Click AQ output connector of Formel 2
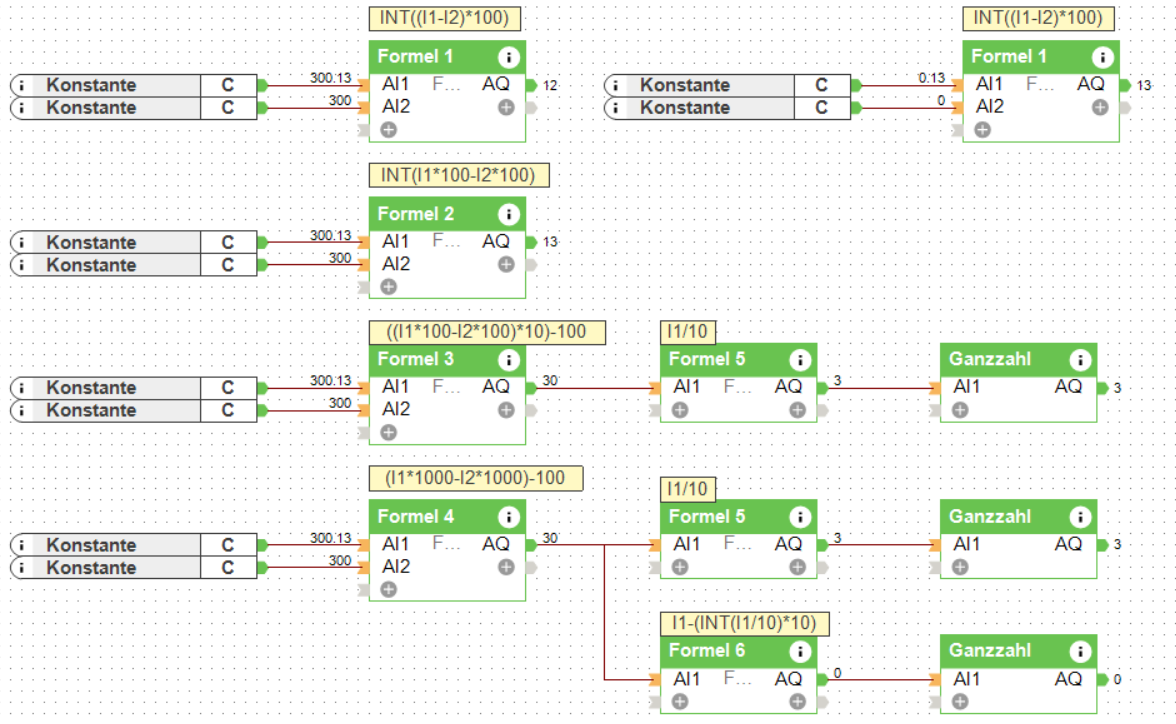The width and height of the screenshot is (1176, 724). [532, 242]
